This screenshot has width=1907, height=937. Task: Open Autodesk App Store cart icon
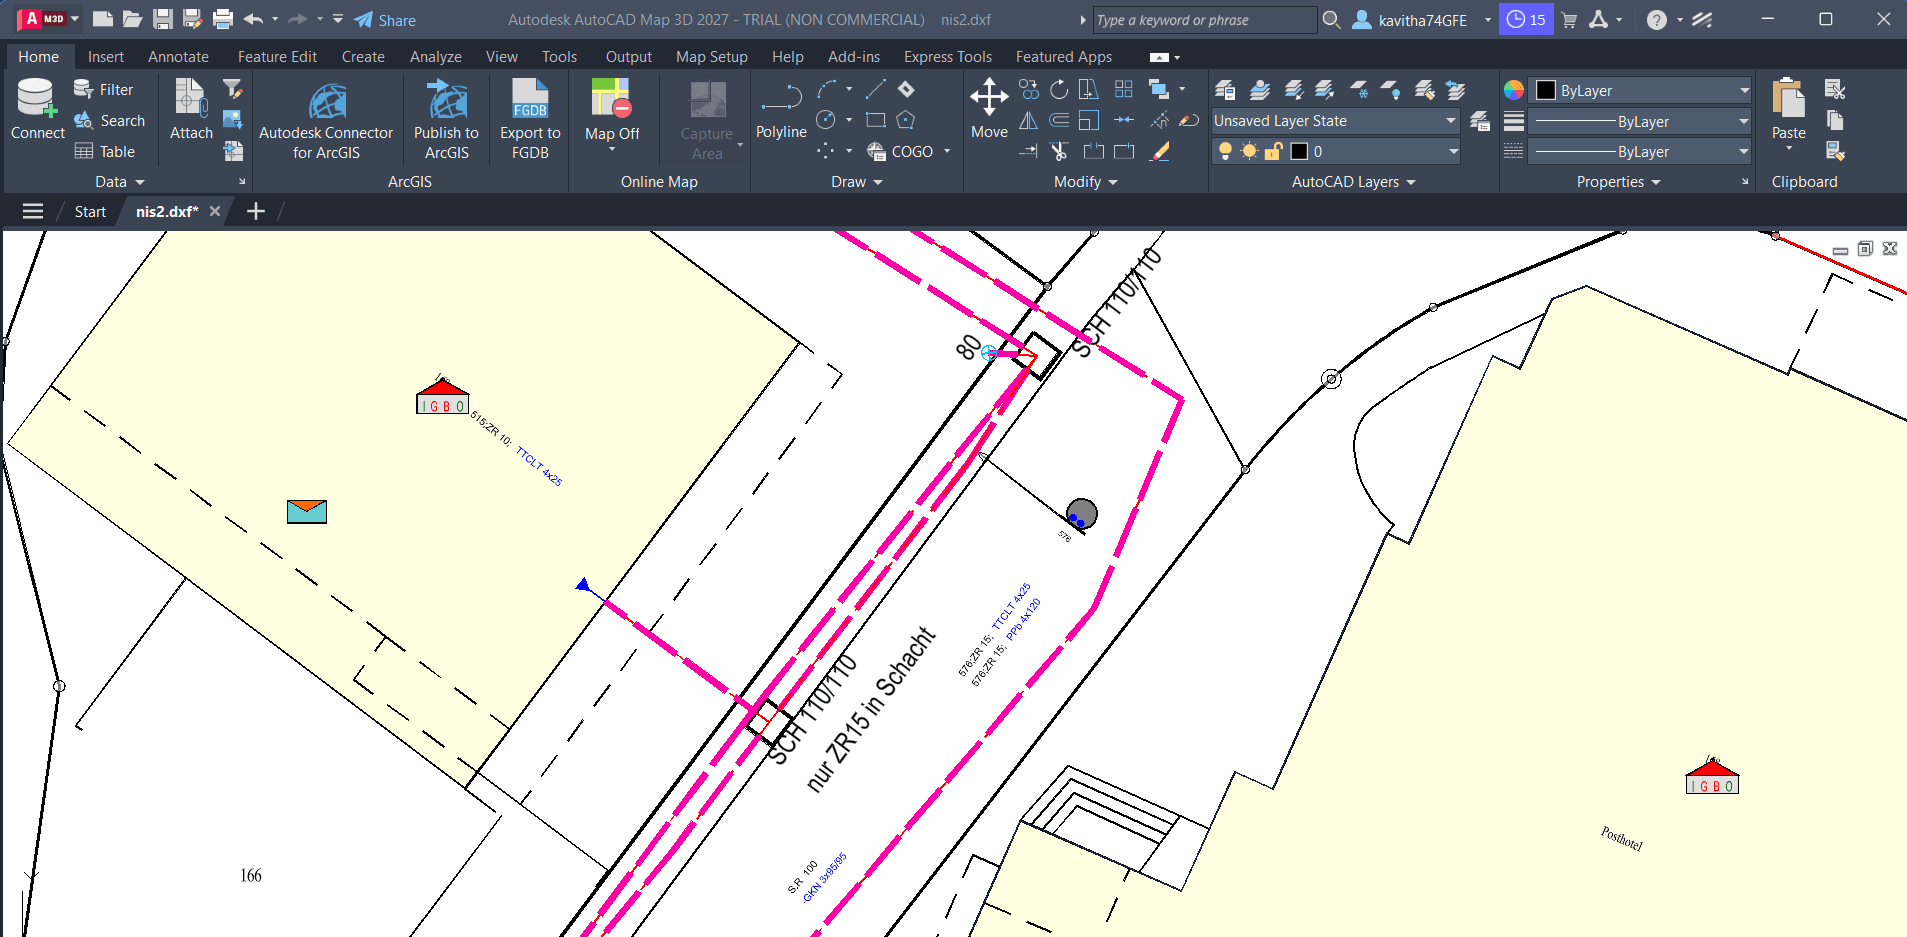pyautogui.click(x=1569, y=20)
